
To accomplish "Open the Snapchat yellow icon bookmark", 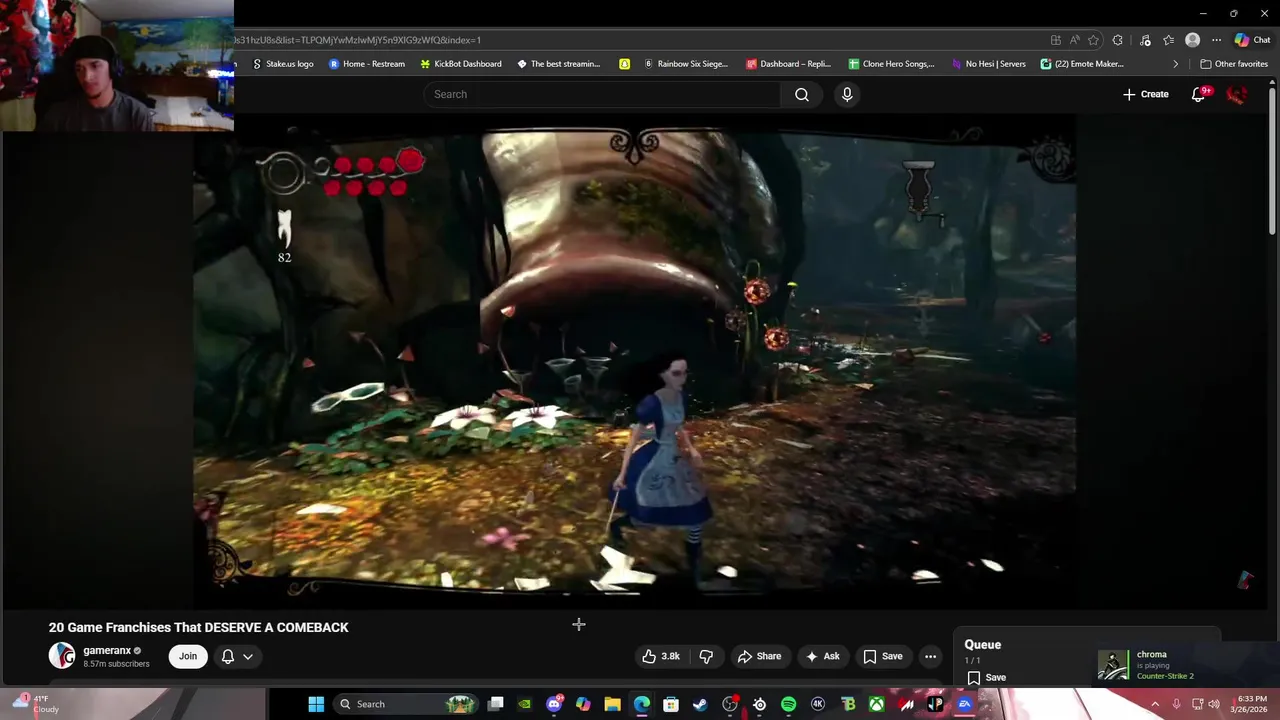I will tap(624, 64).
